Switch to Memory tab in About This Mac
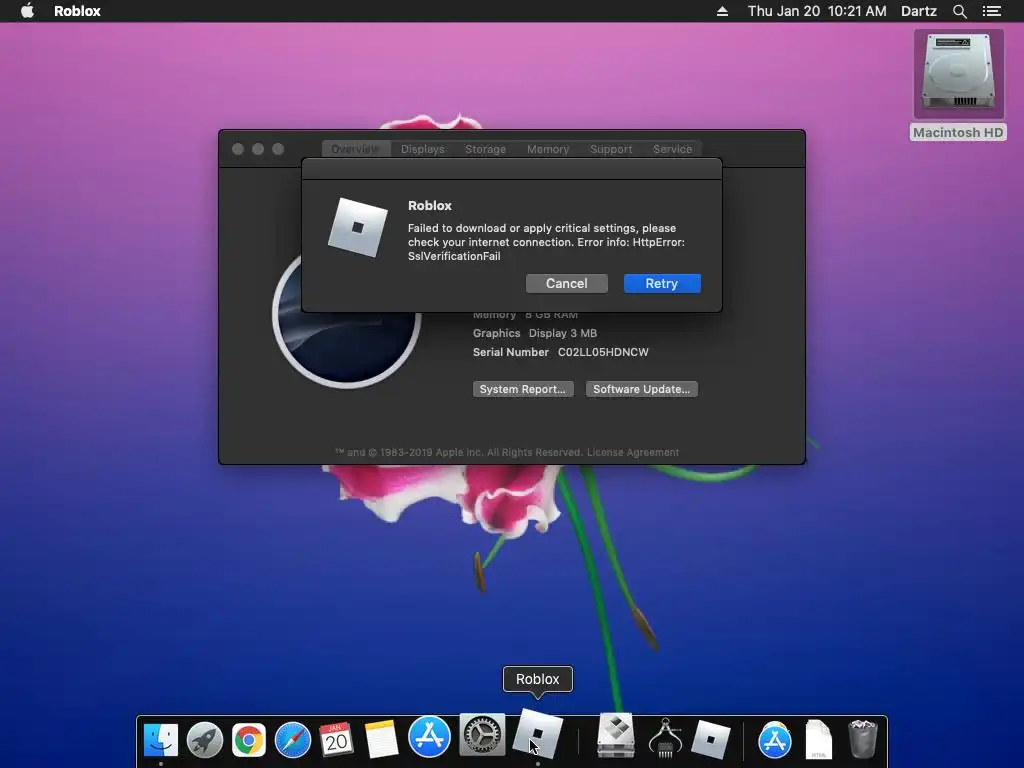Viewport: 1024px width, 768px height. [548, 149]
